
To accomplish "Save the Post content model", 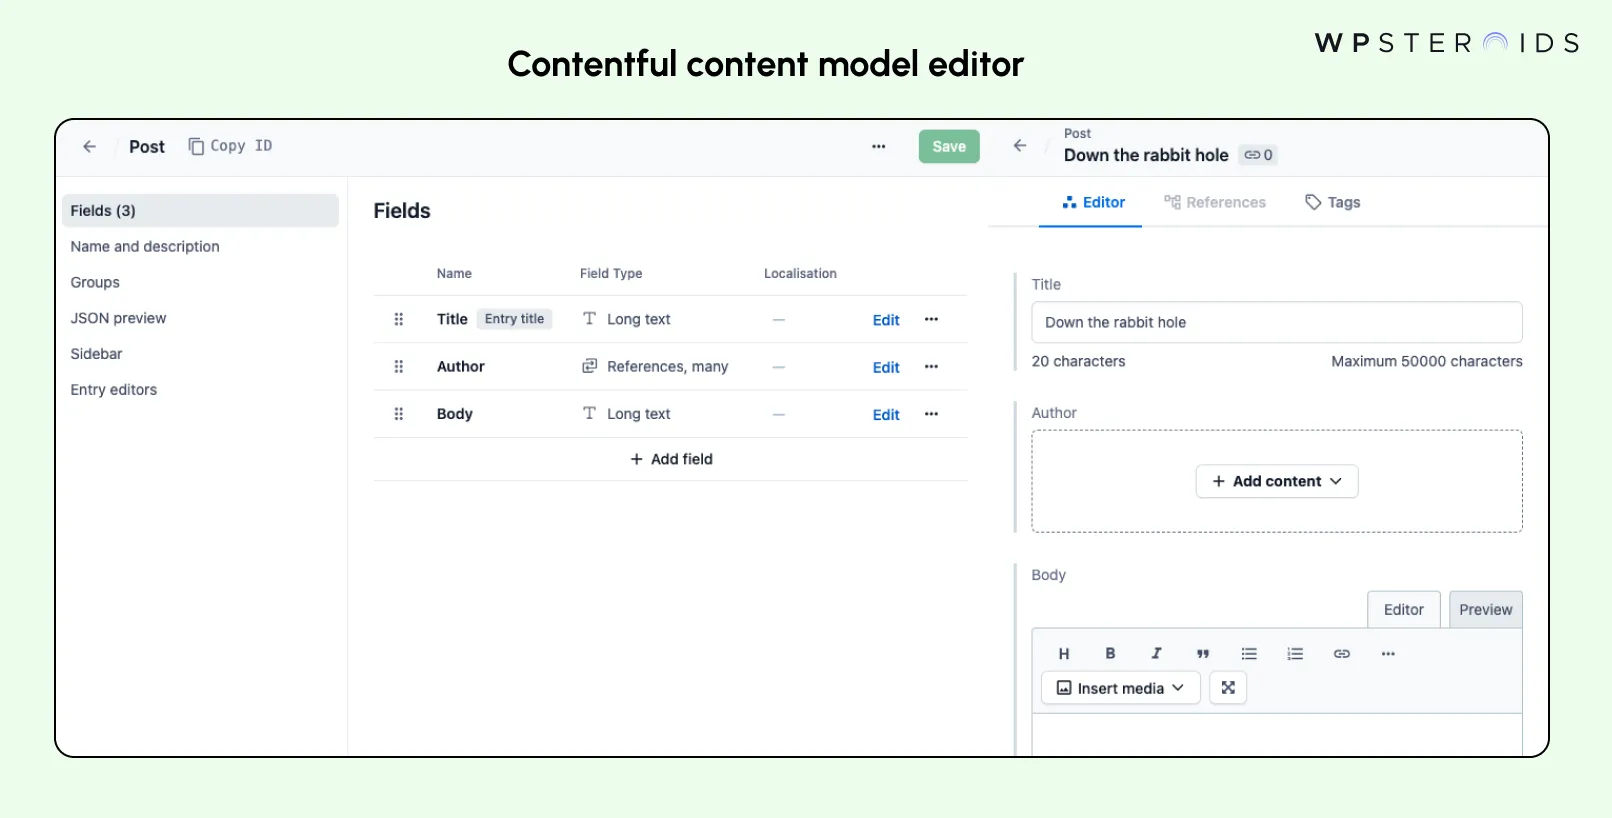I will click(949, 146).
